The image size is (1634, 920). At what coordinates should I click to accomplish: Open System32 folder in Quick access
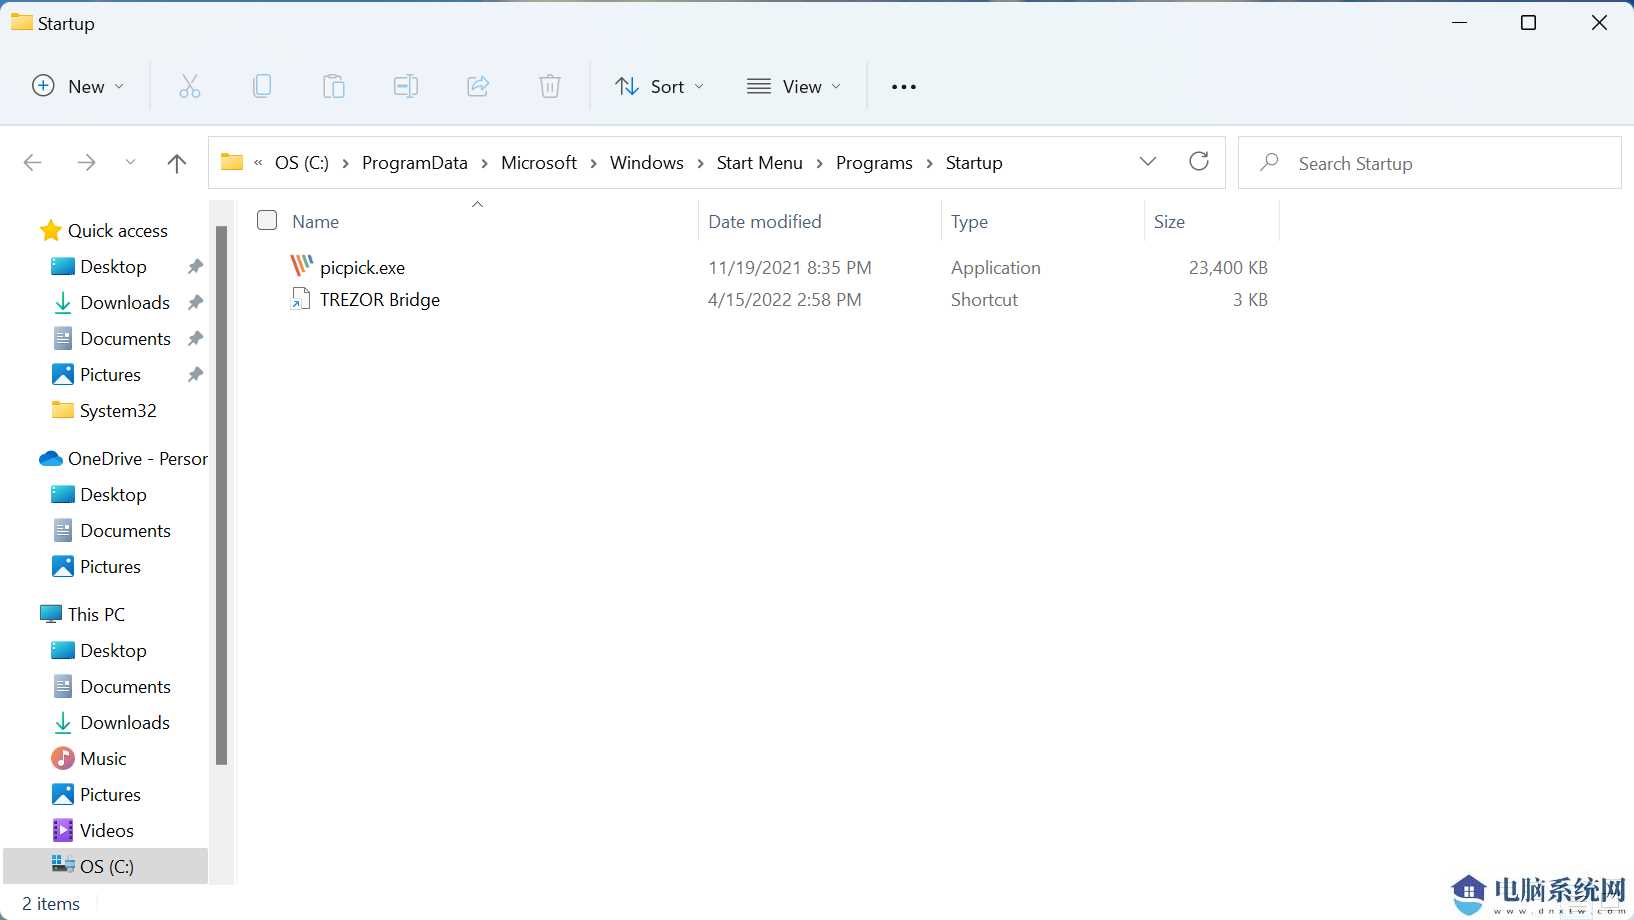[x=104, y=411]
